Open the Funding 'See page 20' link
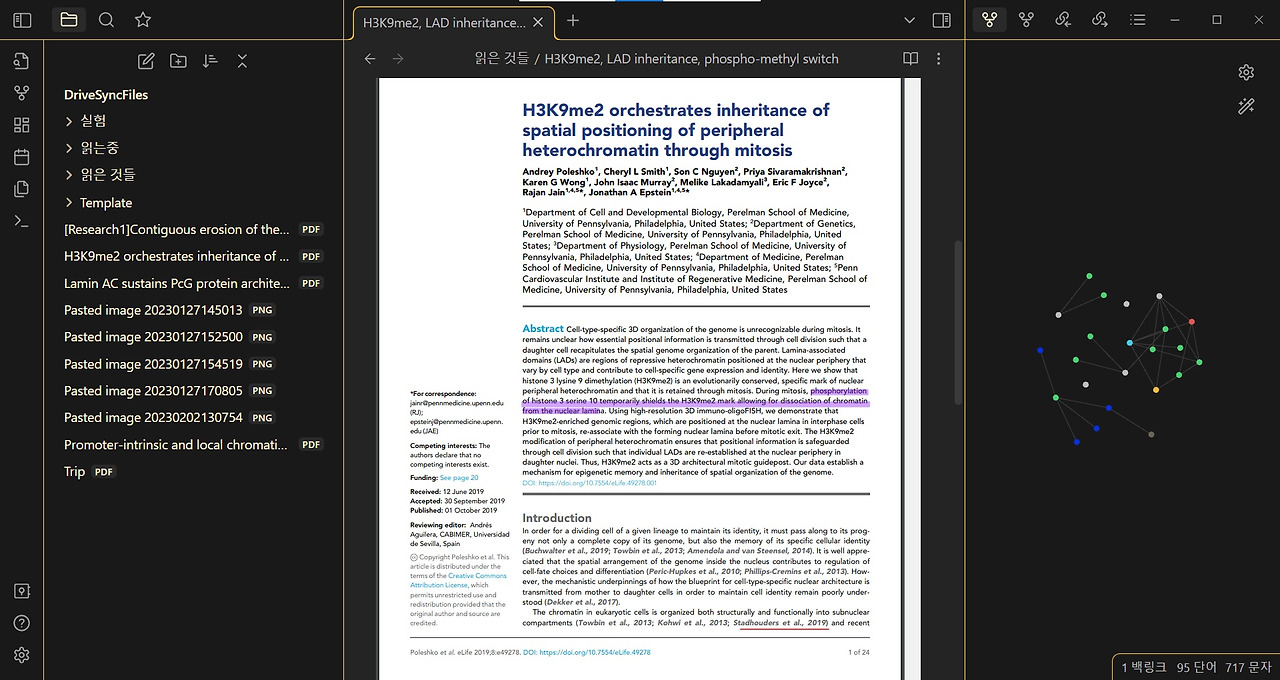 click(x=459, y=478)
